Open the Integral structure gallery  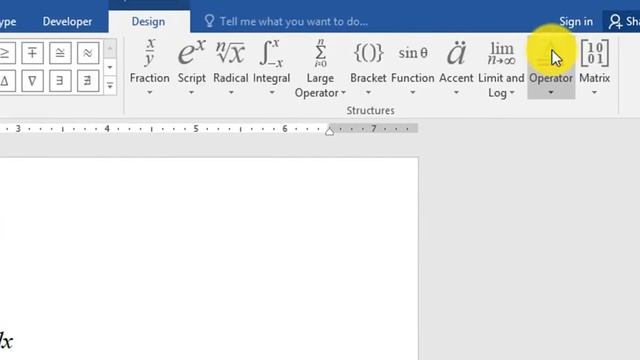pyautogui.click(x=271, y=67)
